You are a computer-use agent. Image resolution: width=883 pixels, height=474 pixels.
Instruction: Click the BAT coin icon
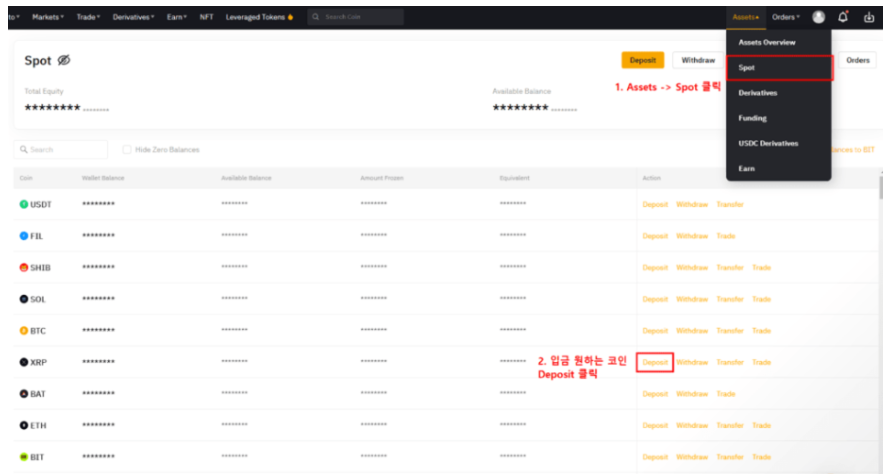(x=24, y=393)
